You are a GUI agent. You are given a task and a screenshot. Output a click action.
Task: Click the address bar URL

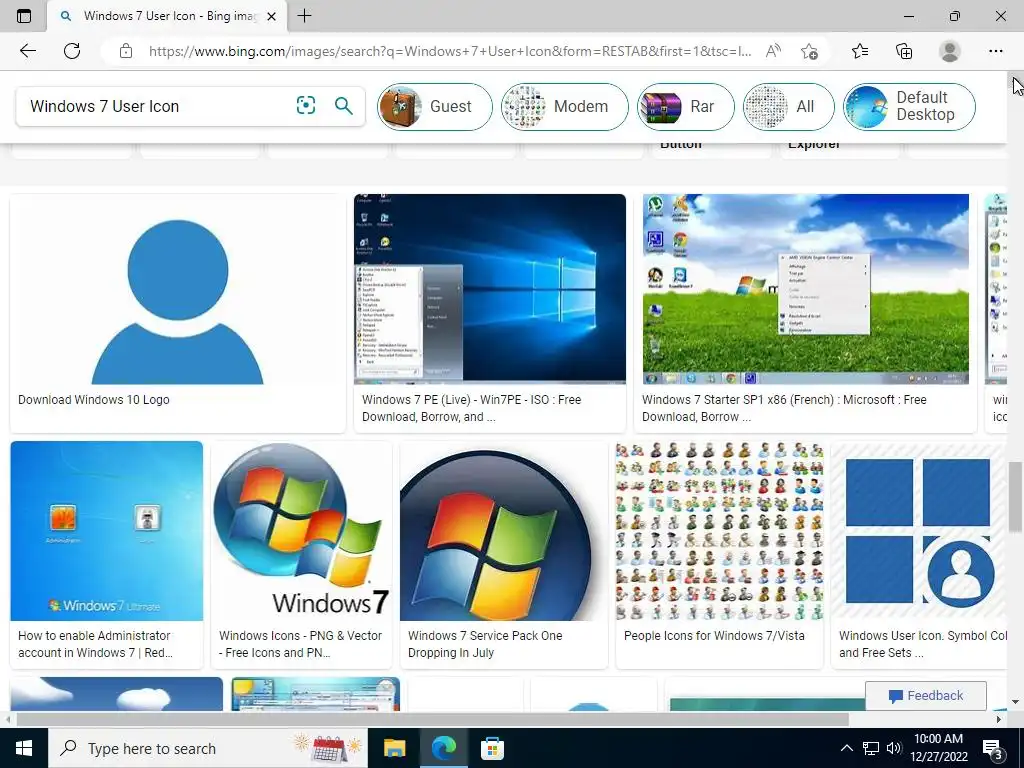(x=450, y=51)
